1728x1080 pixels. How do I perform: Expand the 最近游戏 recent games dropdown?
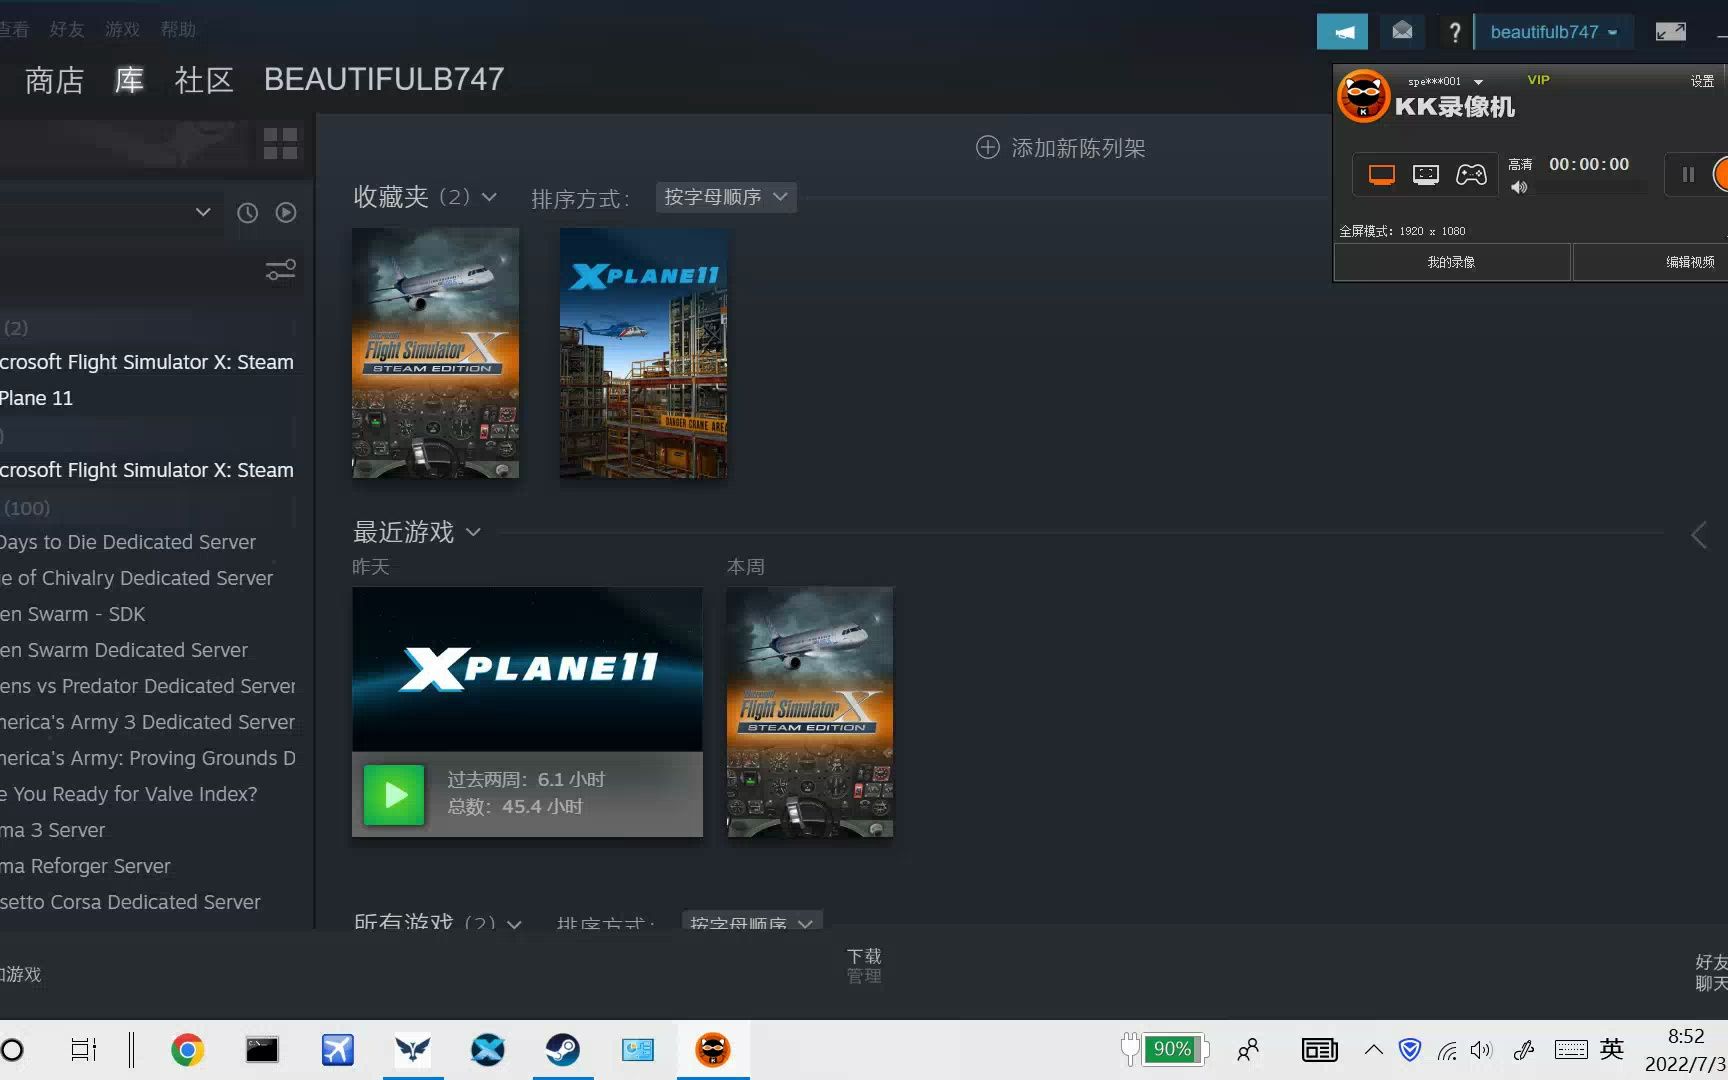[x=473, y=532]
